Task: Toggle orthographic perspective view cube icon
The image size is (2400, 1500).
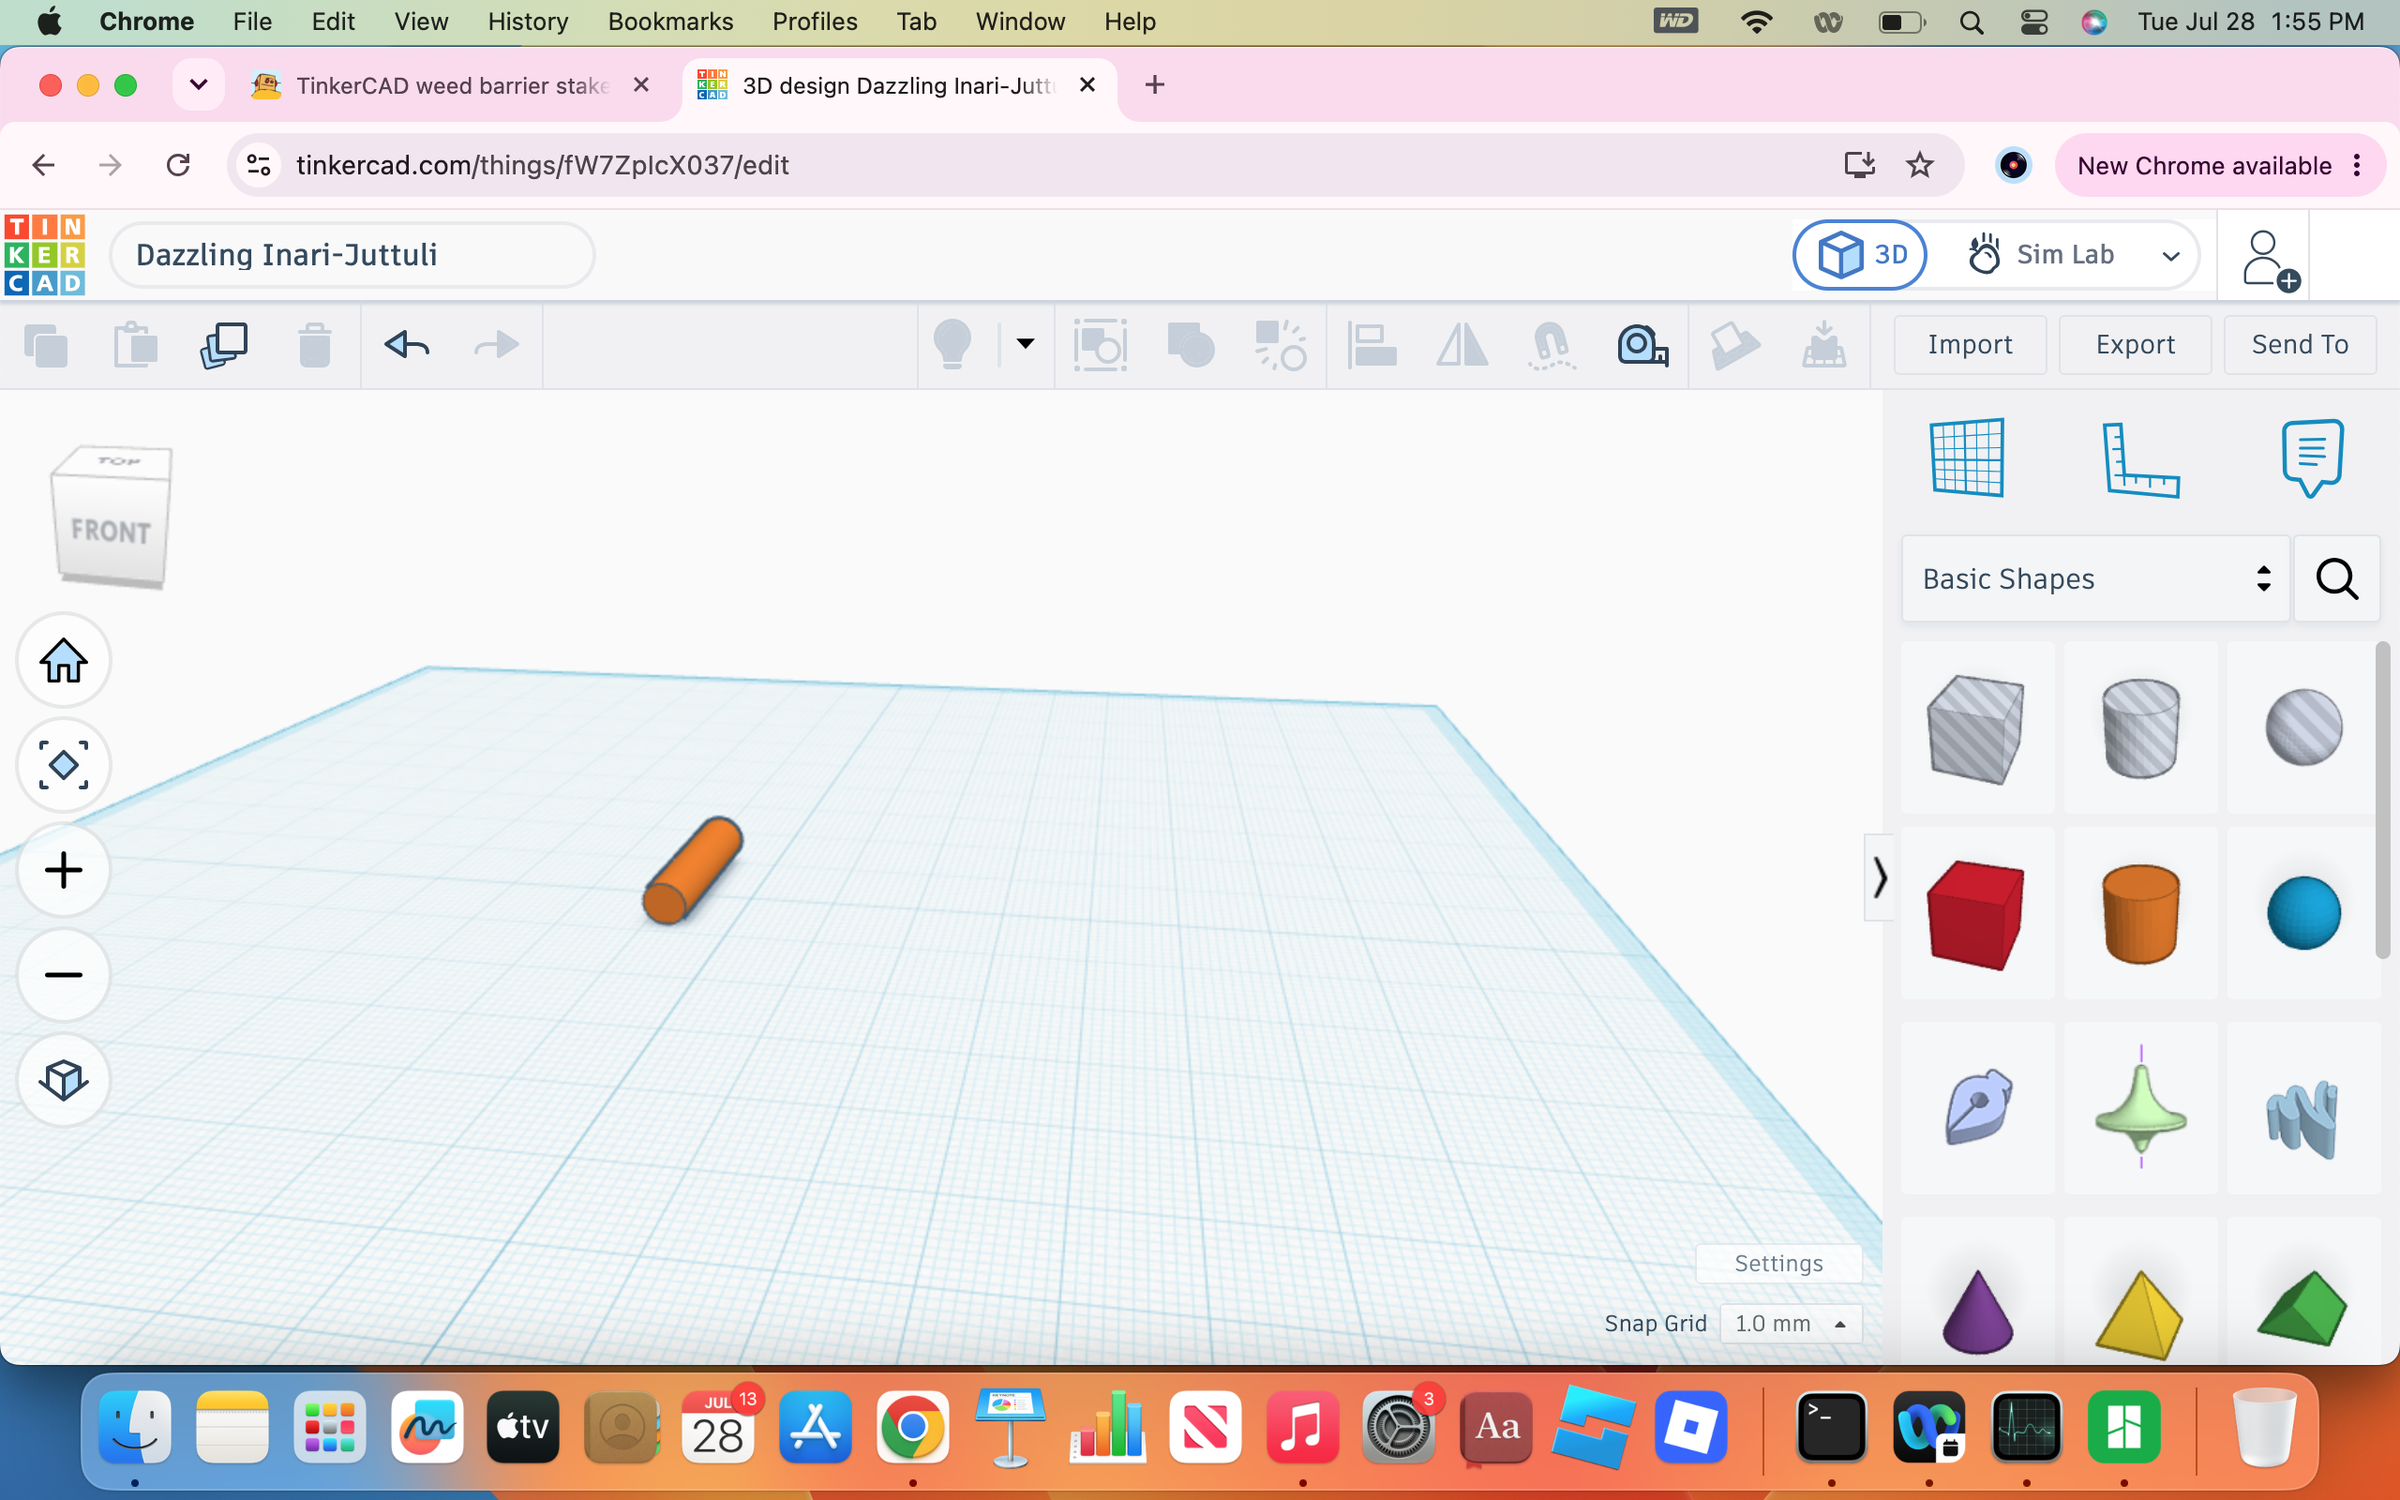Action: click(63, 1080)
